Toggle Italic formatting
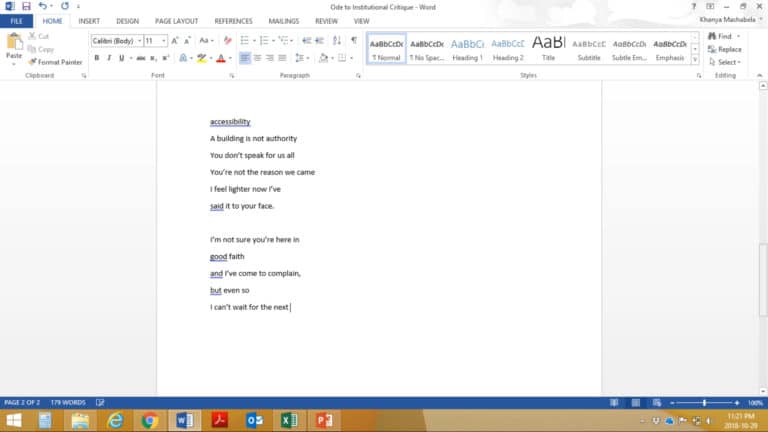Image resolution: width=768 pixels, height=432 pixels. coord(108,58)
